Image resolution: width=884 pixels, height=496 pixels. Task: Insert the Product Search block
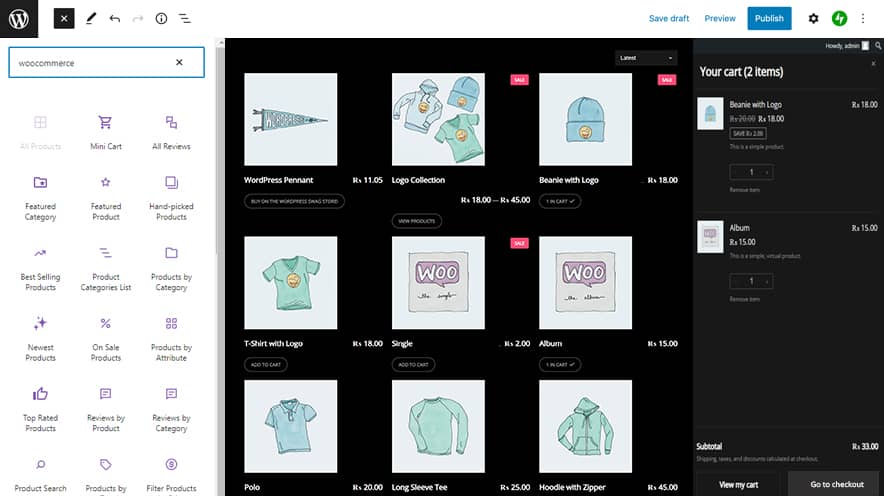[x=41, y=475]
